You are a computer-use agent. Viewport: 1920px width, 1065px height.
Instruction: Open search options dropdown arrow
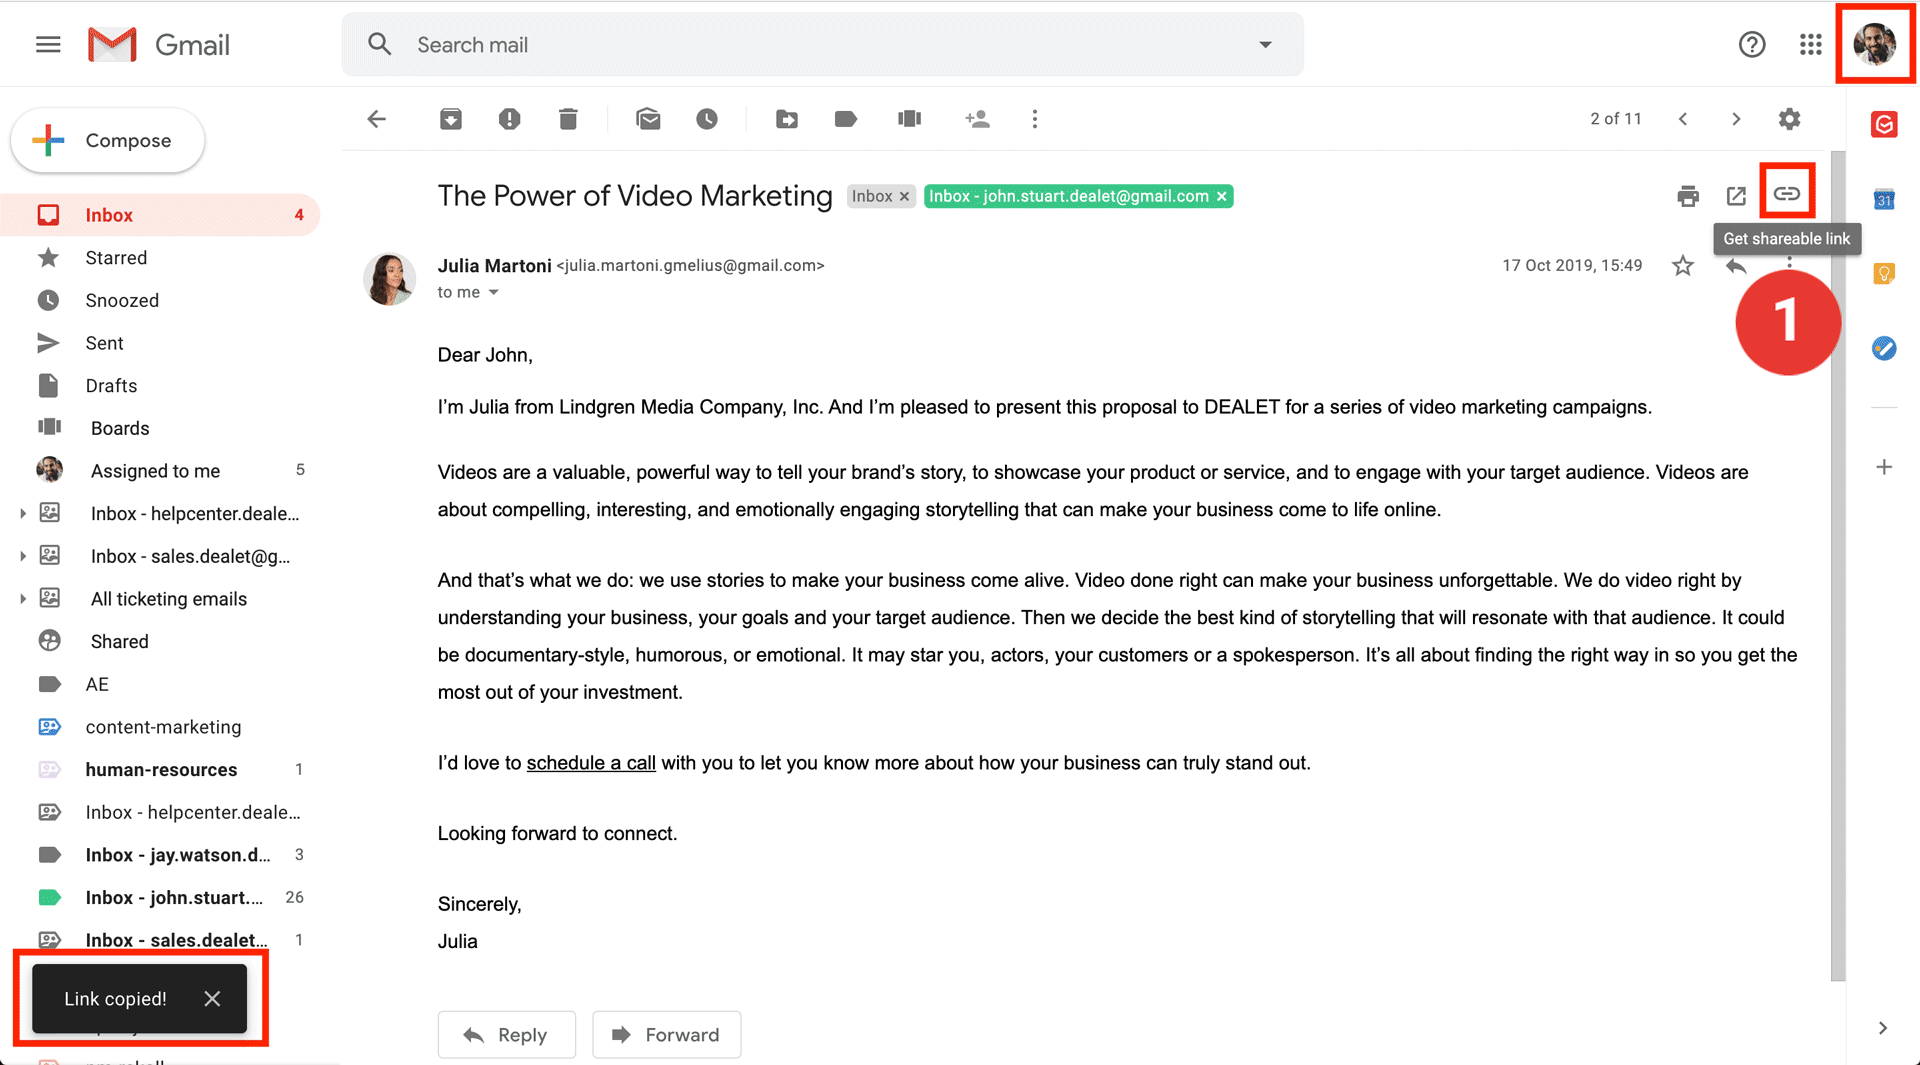coord(1265,45)
